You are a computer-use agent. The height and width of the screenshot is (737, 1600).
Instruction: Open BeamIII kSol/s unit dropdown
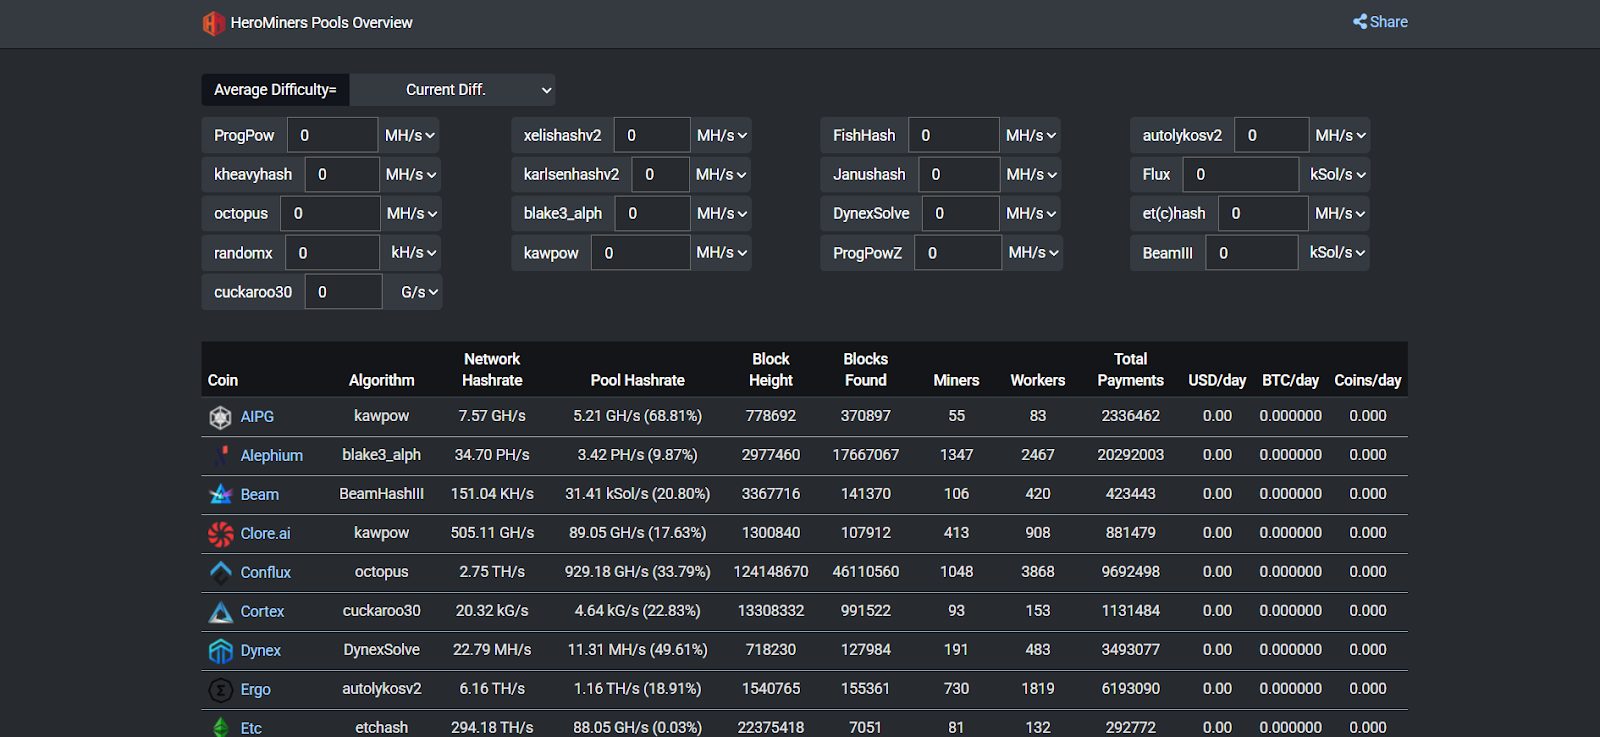1334,253
